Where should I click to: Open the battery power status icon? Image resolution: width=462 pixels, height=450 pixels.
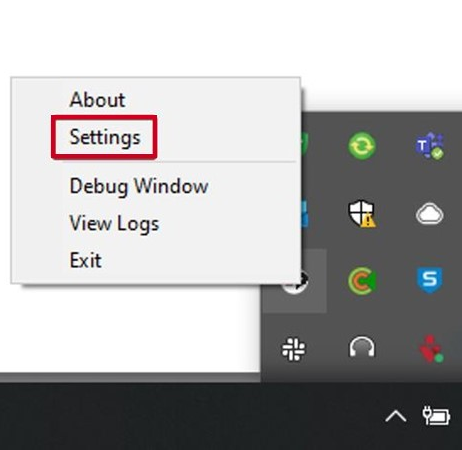coord(436,416)
